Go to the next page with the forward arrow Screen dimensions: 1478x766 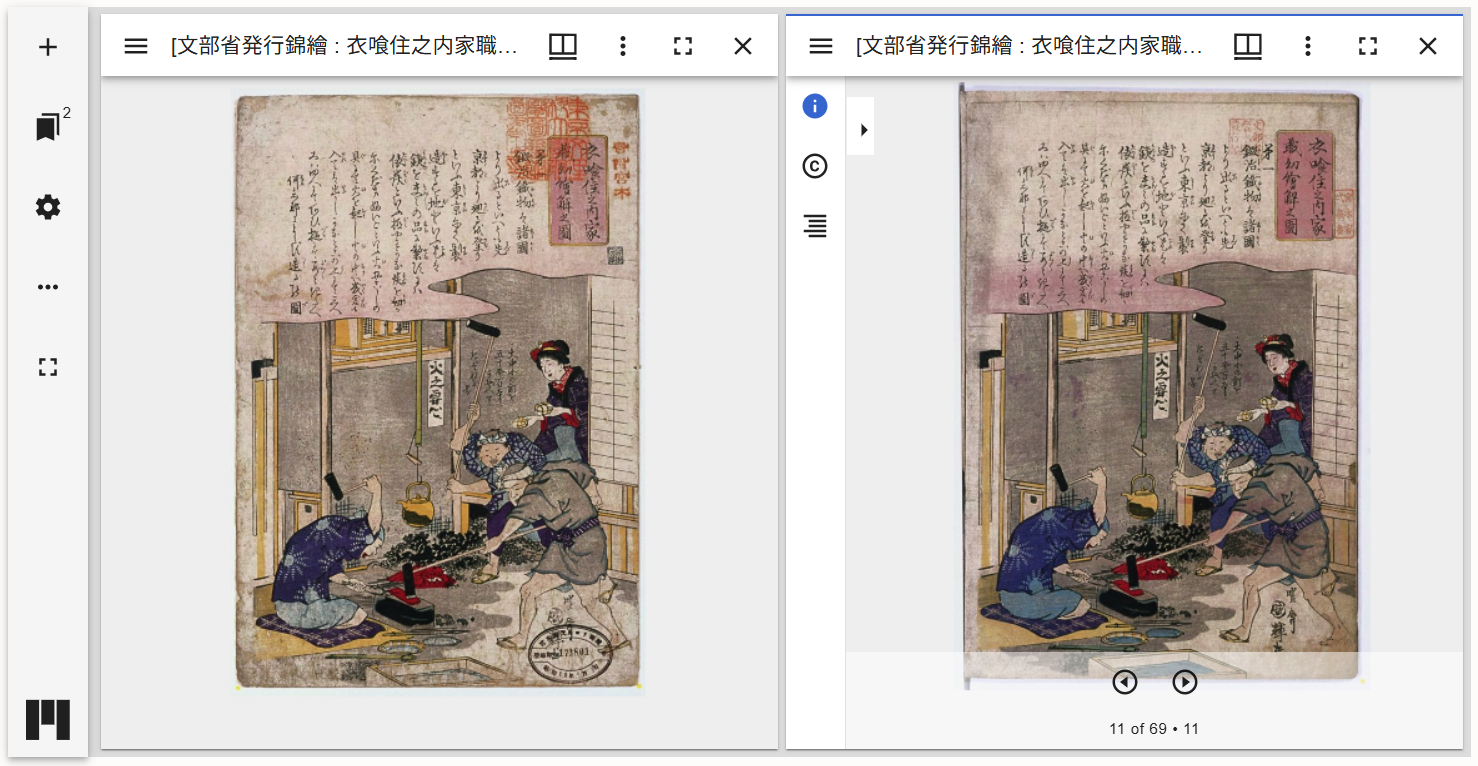[1184, 682]
